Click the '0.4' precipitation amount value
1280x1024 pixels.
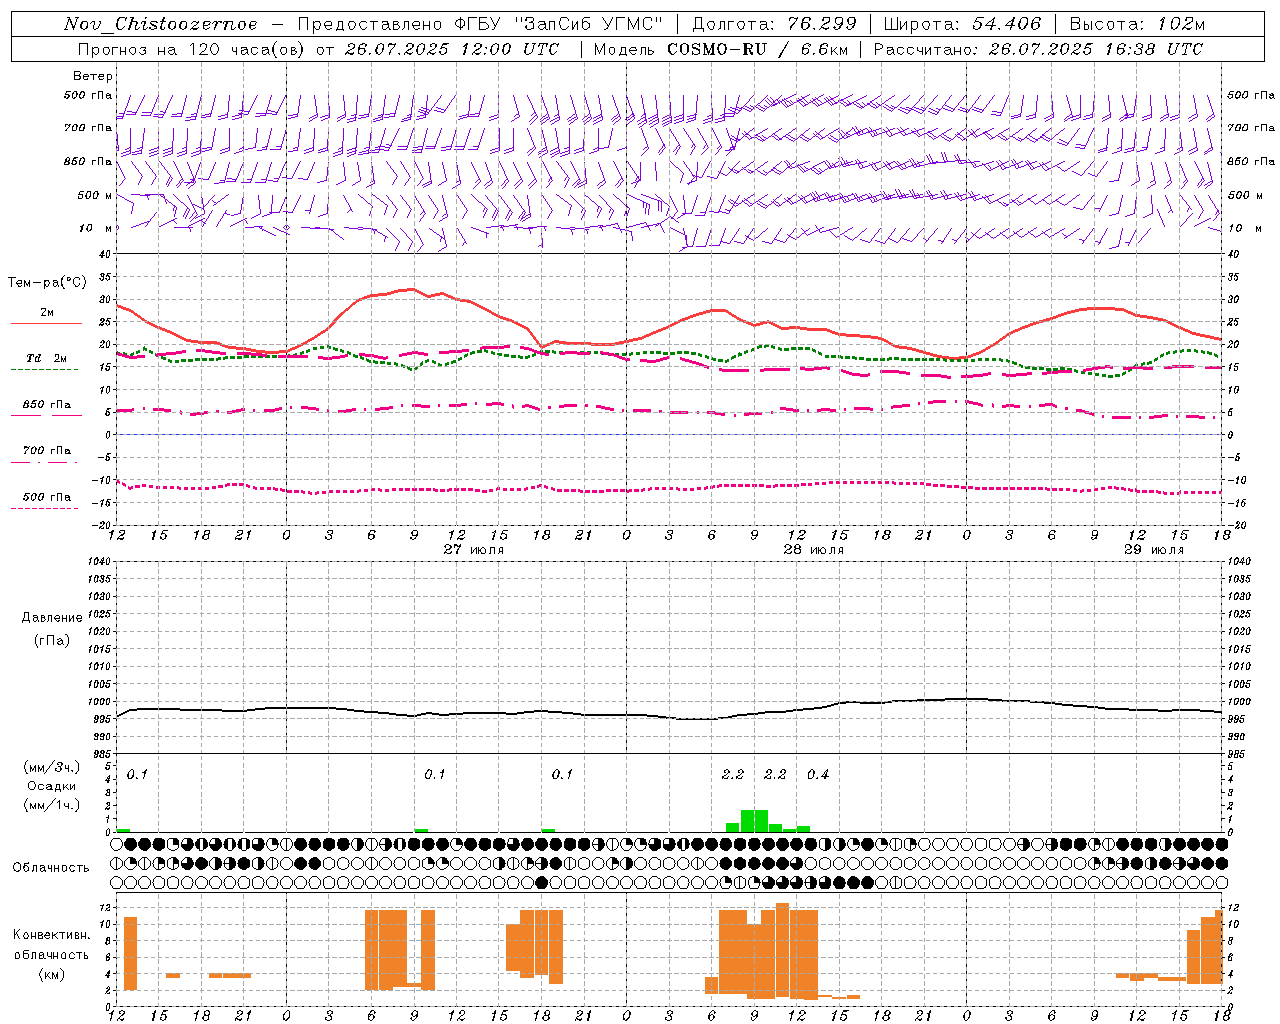(818, 774)
